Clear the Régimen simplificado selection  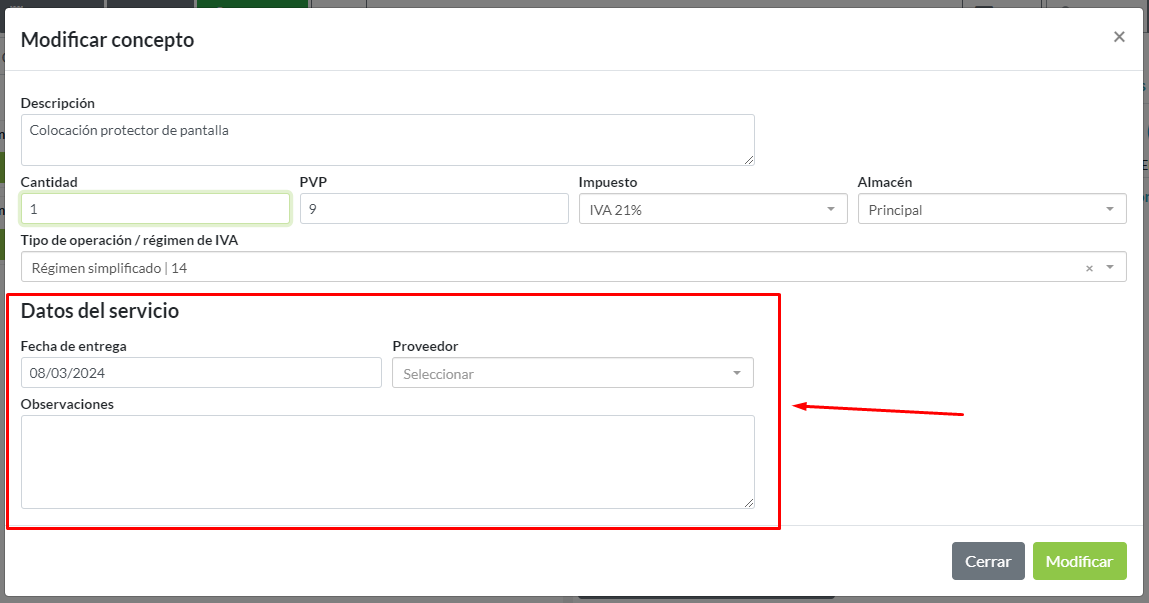[x=1090, y=268]
